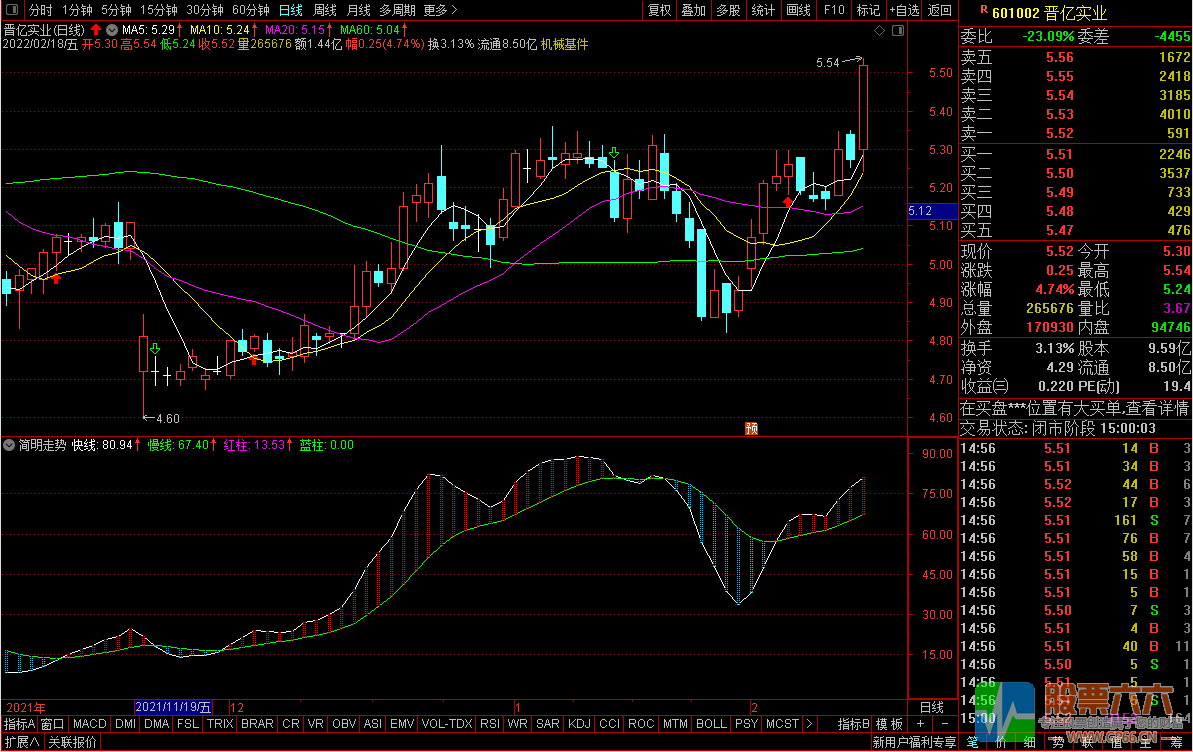Screen dimensions: 1193x752
Task: Click the green down arrow signal in January
Action: pos(614,153)
